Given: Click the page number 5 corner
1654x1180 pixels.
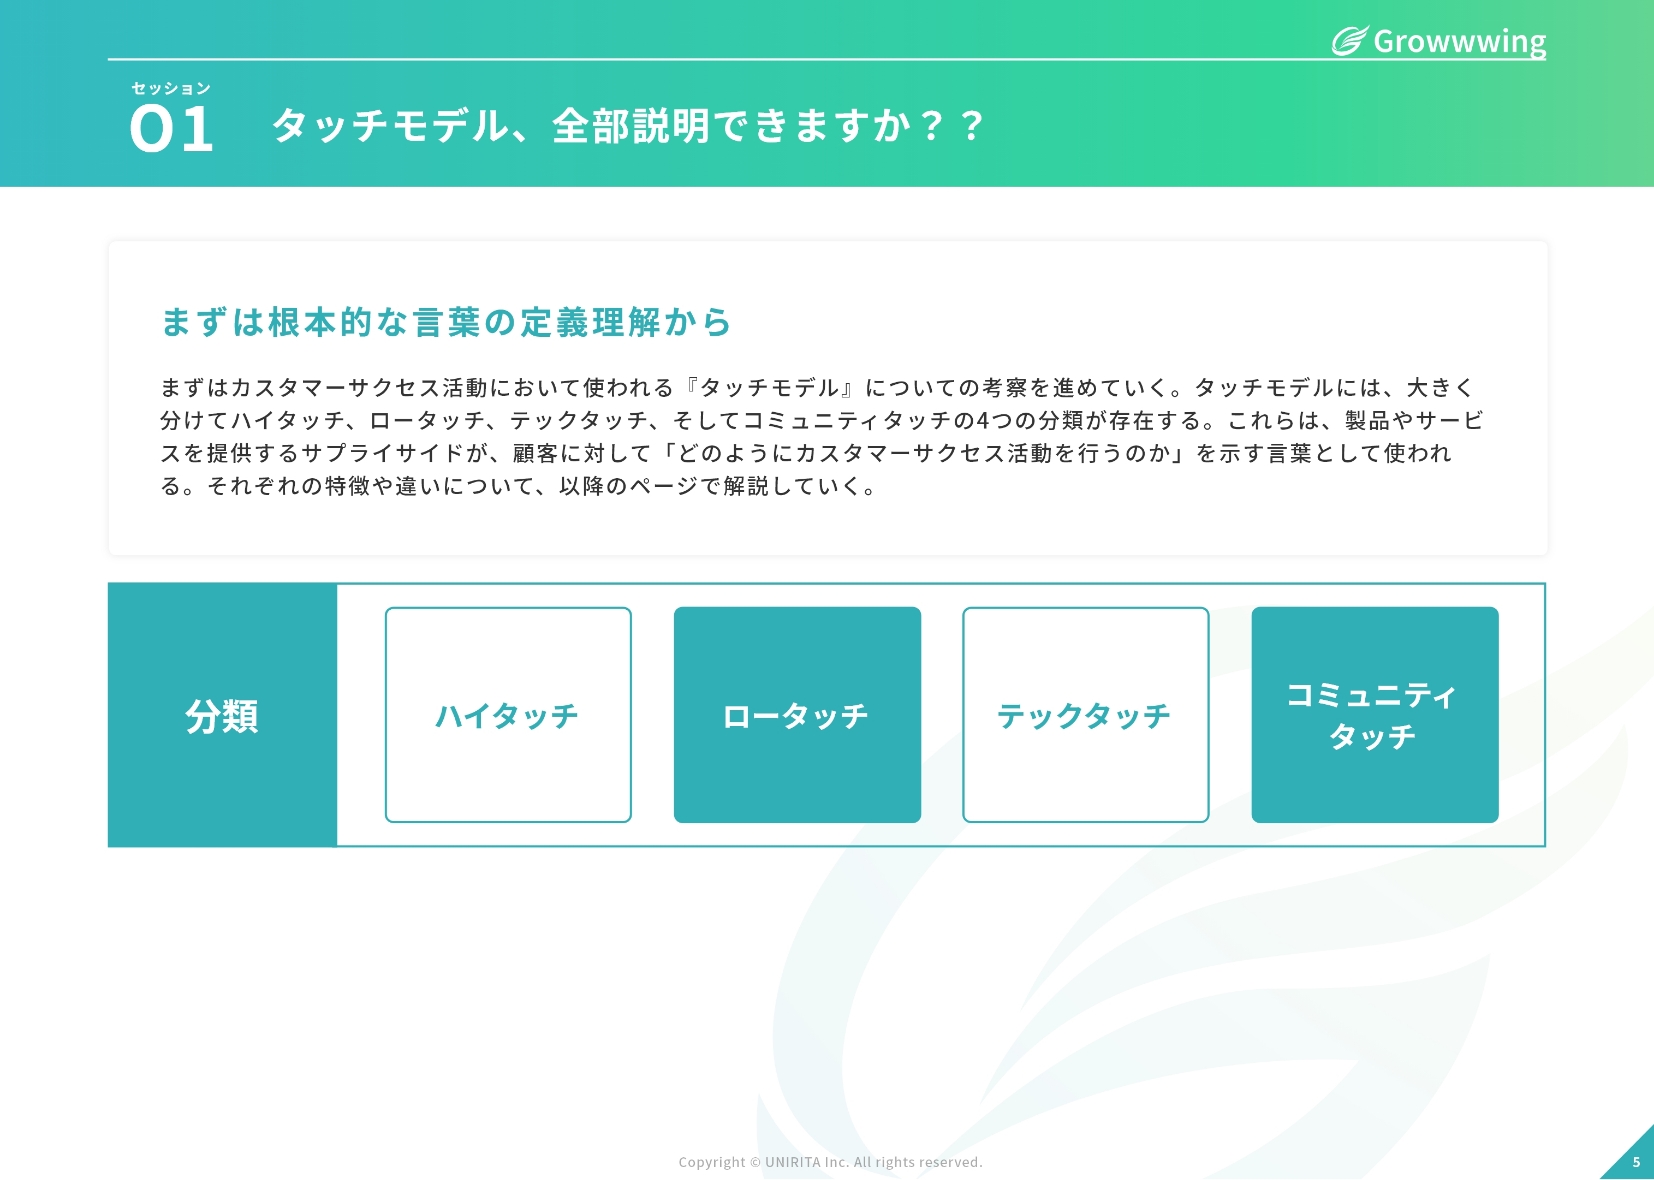Looking at the screenshot, I should [x=1636, y=1162].
